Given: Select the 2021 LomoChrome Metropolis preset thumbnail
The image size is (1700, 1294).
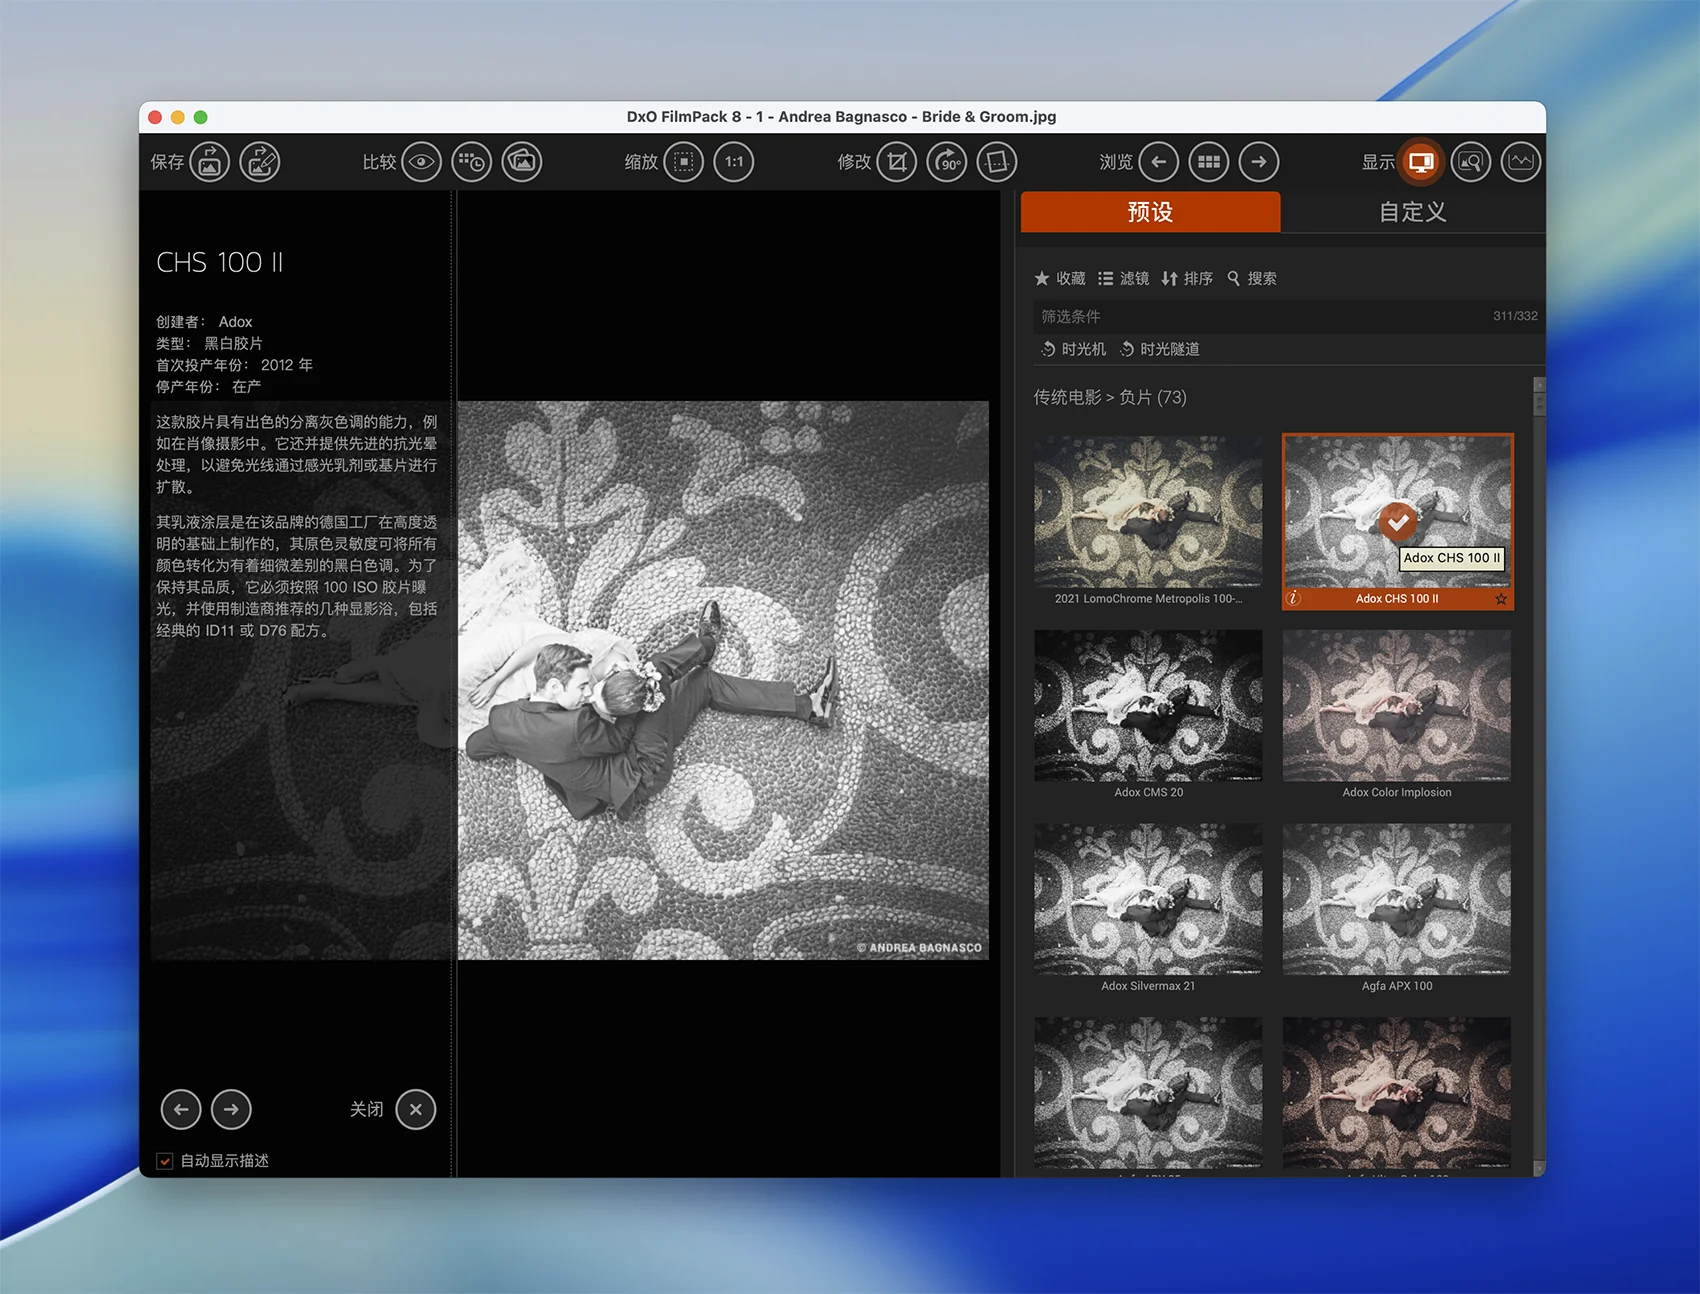Looking at the screenshot, I should click(x=1148, y=511).
